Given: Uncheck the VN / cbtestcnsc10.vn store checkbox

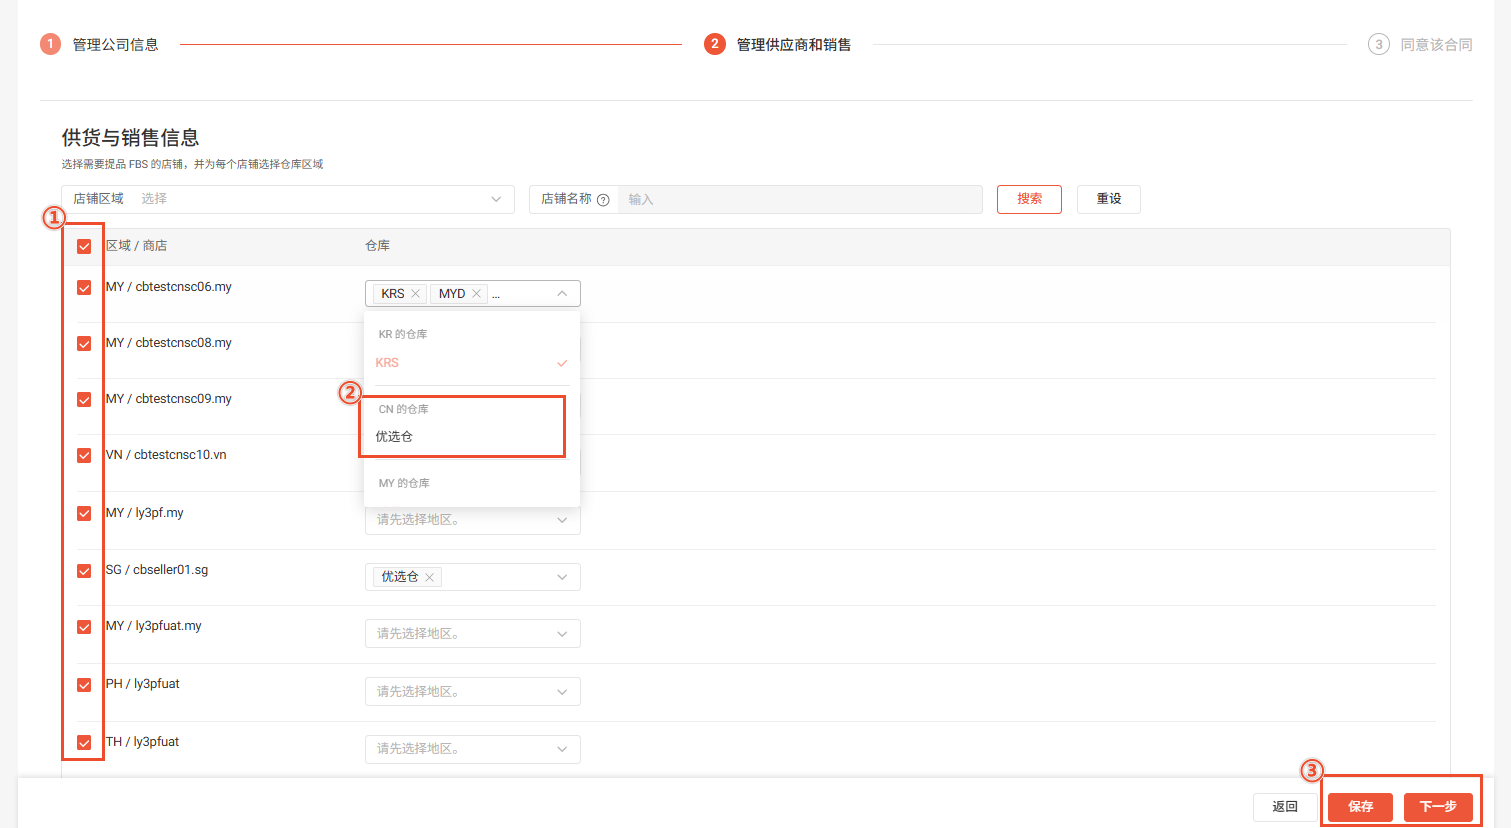Looking at the screenshot, I should 84,456.
